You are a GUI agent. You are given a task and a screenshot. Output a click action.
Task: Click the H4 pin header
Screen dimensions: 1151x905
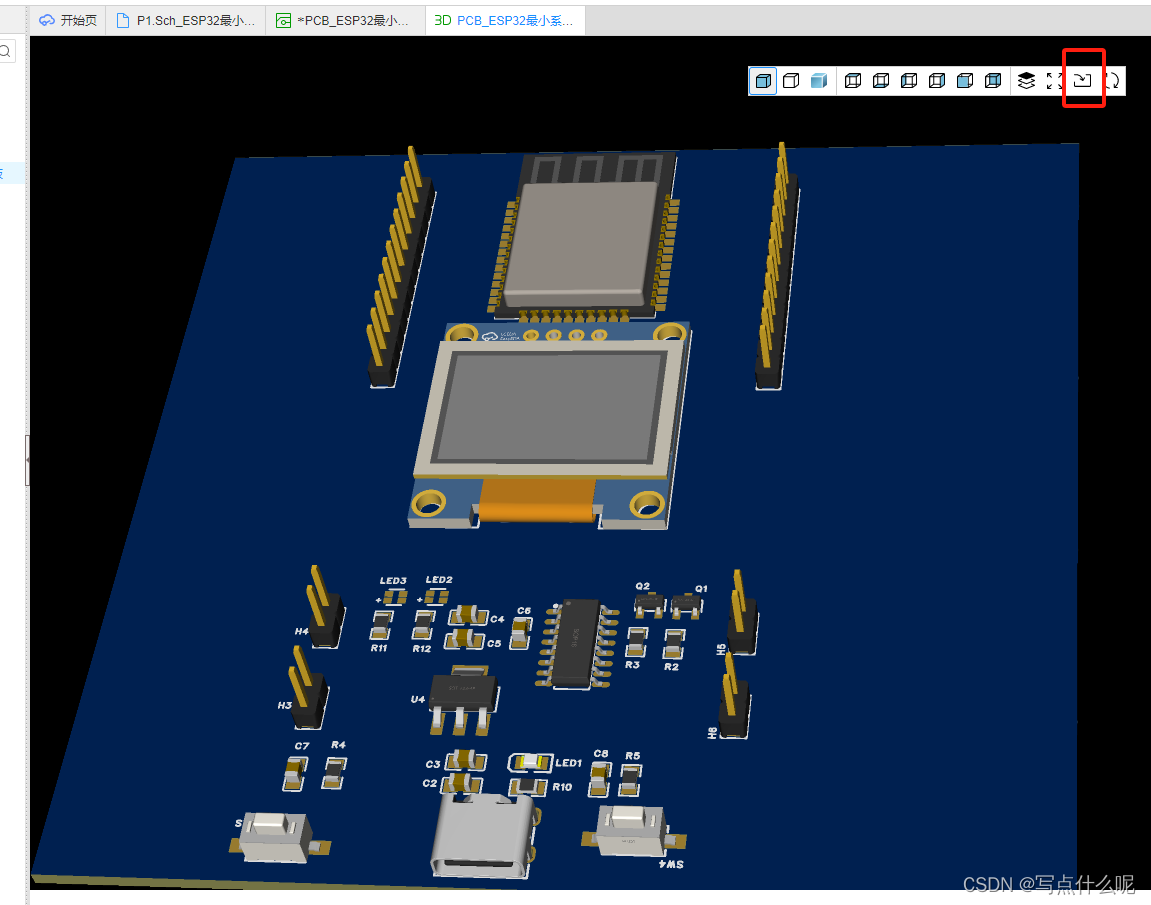pyautogui.click(x=324, y=608)
